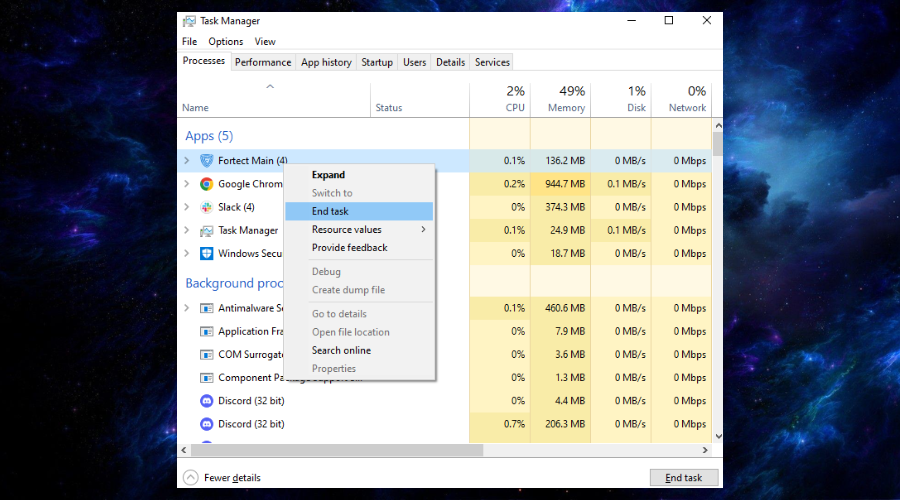Choose End task in the context menu

359,211
